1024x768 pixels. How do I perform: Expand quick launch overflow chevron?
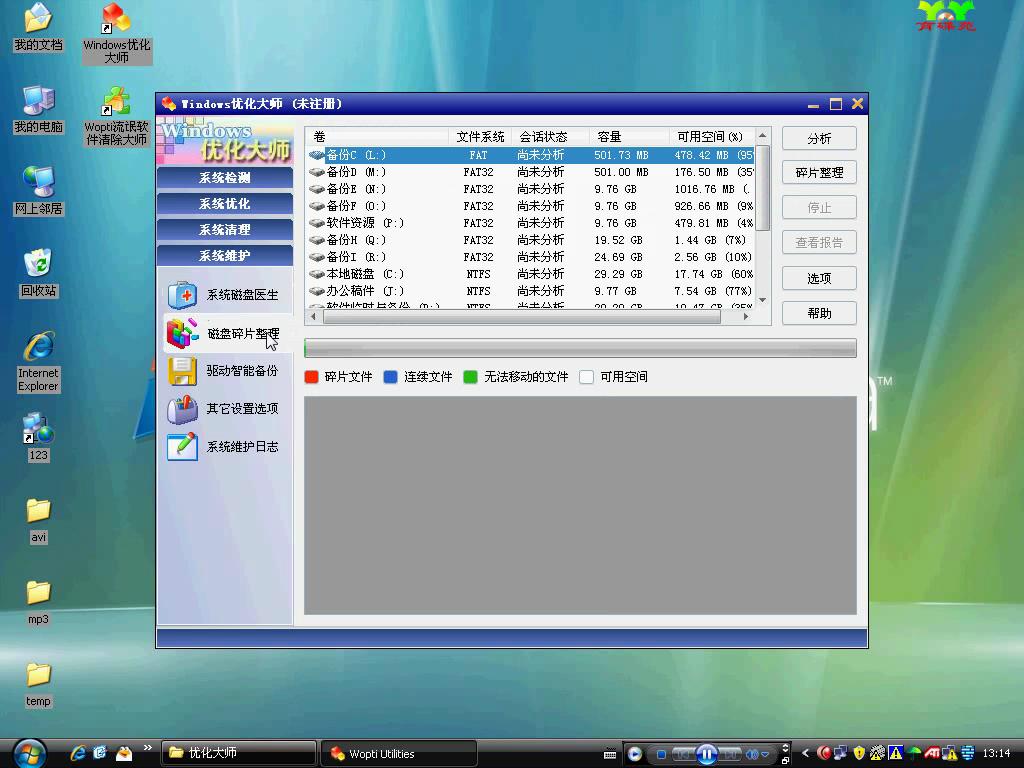(x=148, y=748)
